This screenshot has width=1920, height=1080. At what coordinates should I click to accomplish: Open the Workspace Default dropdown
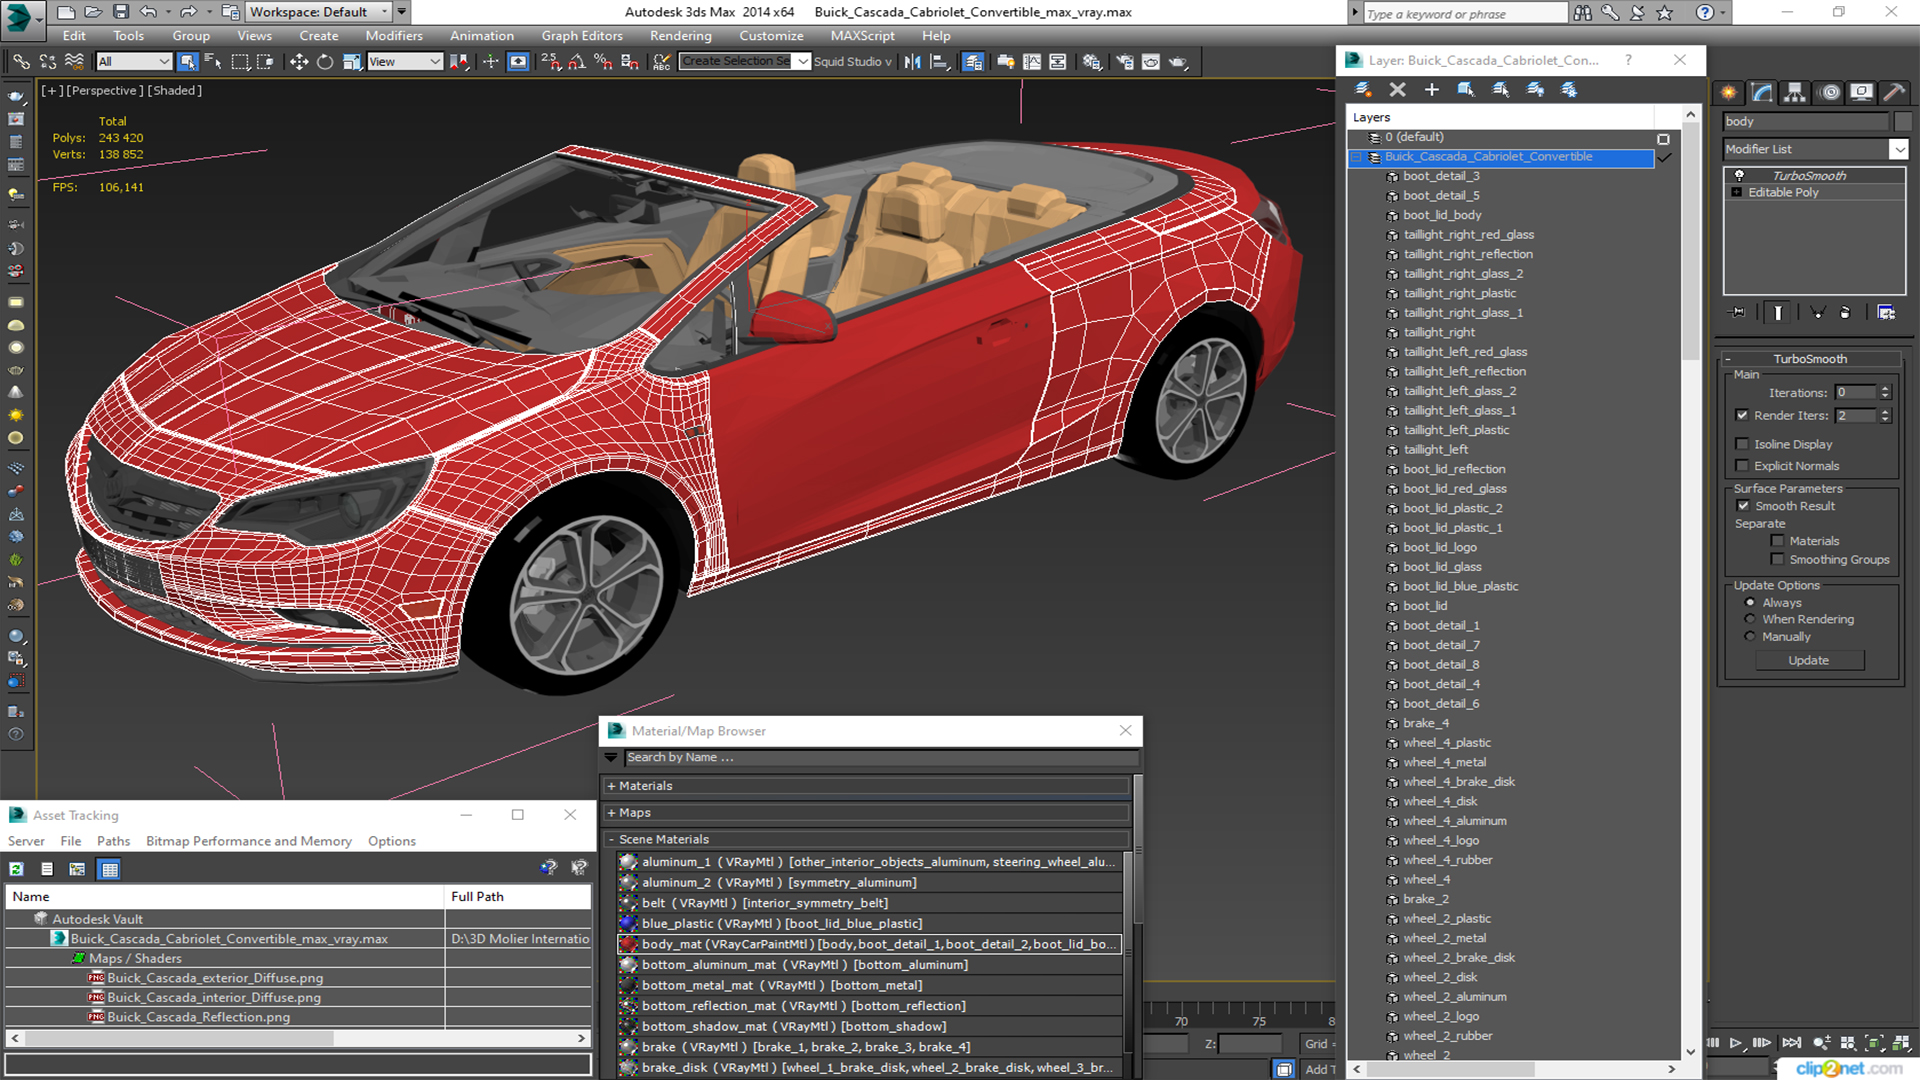coord(320,12)
